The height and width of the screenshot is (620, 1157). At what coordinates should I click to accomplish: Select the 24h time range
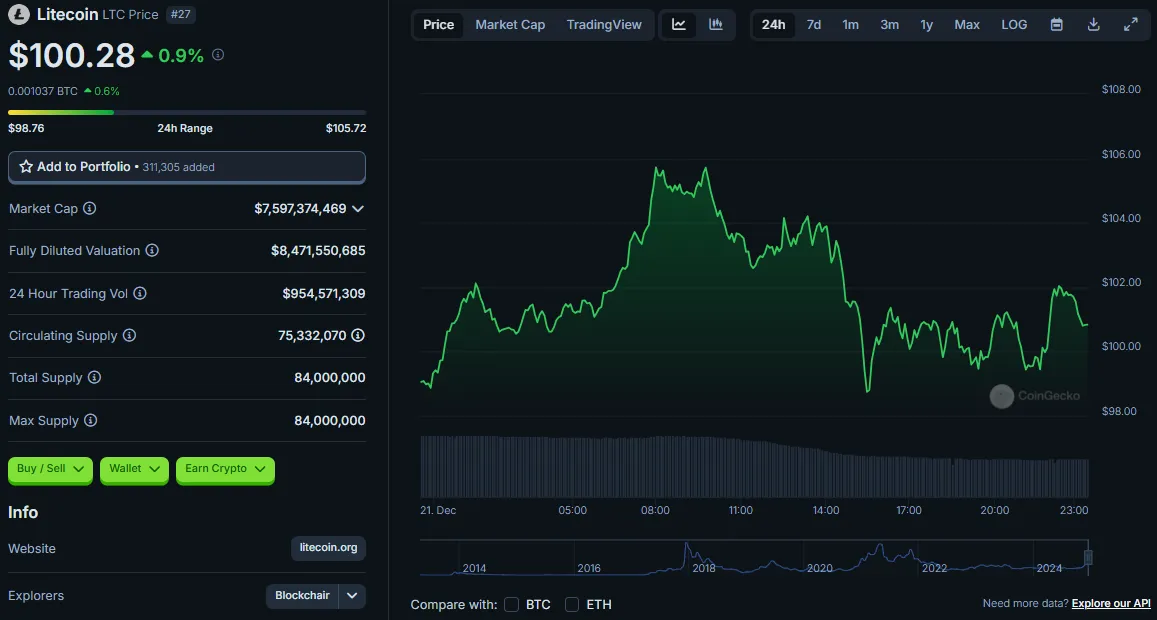pos(773,24)
